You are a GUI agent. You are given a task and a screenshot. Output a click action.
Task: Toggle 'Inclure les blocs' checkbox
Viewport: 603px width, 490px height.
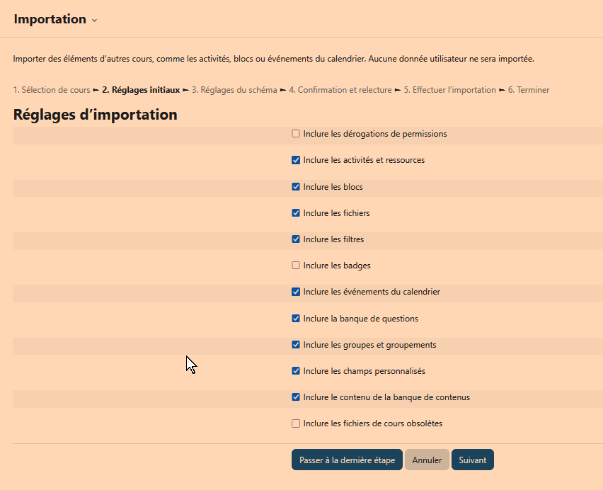(x=296, y=186)
